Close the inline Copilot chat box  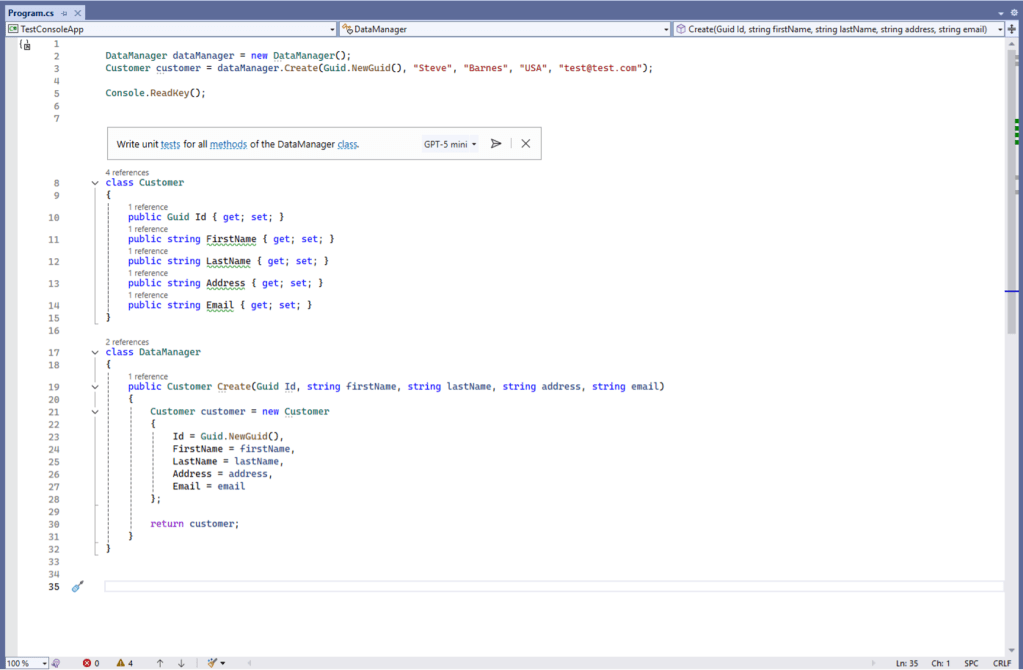pyautogui.click(x=525, y=144)
